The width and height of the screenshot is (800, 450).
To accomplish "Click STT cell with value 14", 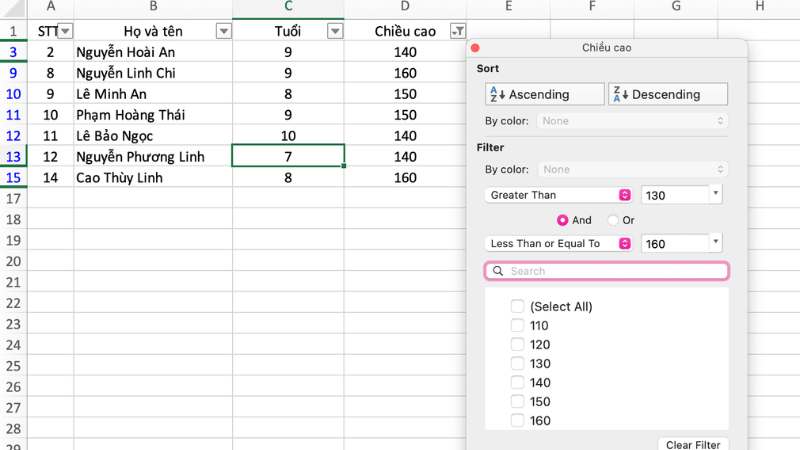I will (x=51, y=178).
